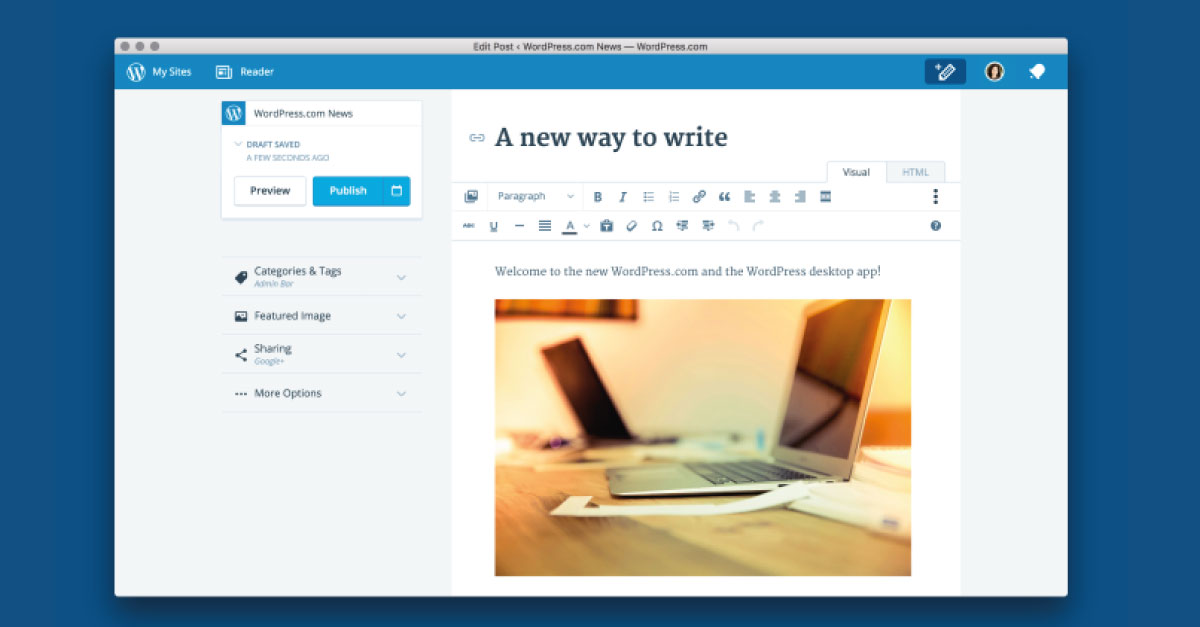Insert special character with omega icon

[x=657, y=226]
